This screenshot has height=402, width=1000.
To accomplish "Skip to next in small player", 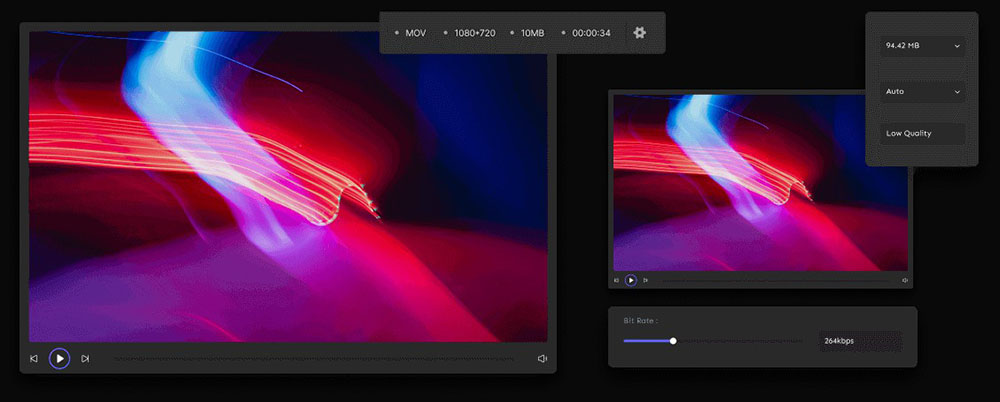I will (x=645, y=280).
